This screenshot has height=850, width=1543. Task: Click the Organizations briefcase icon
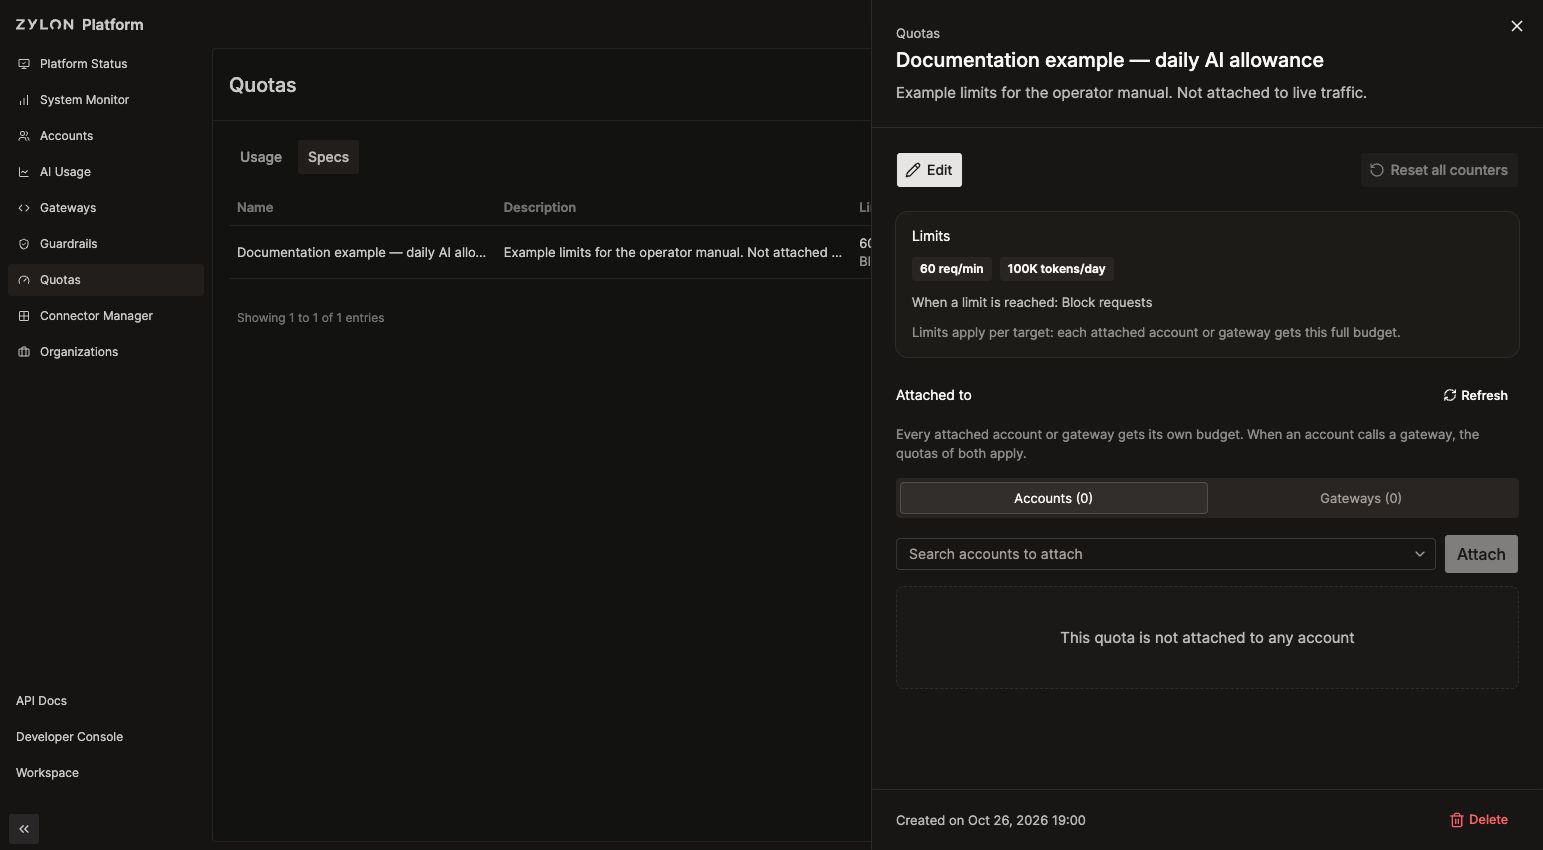24,352
